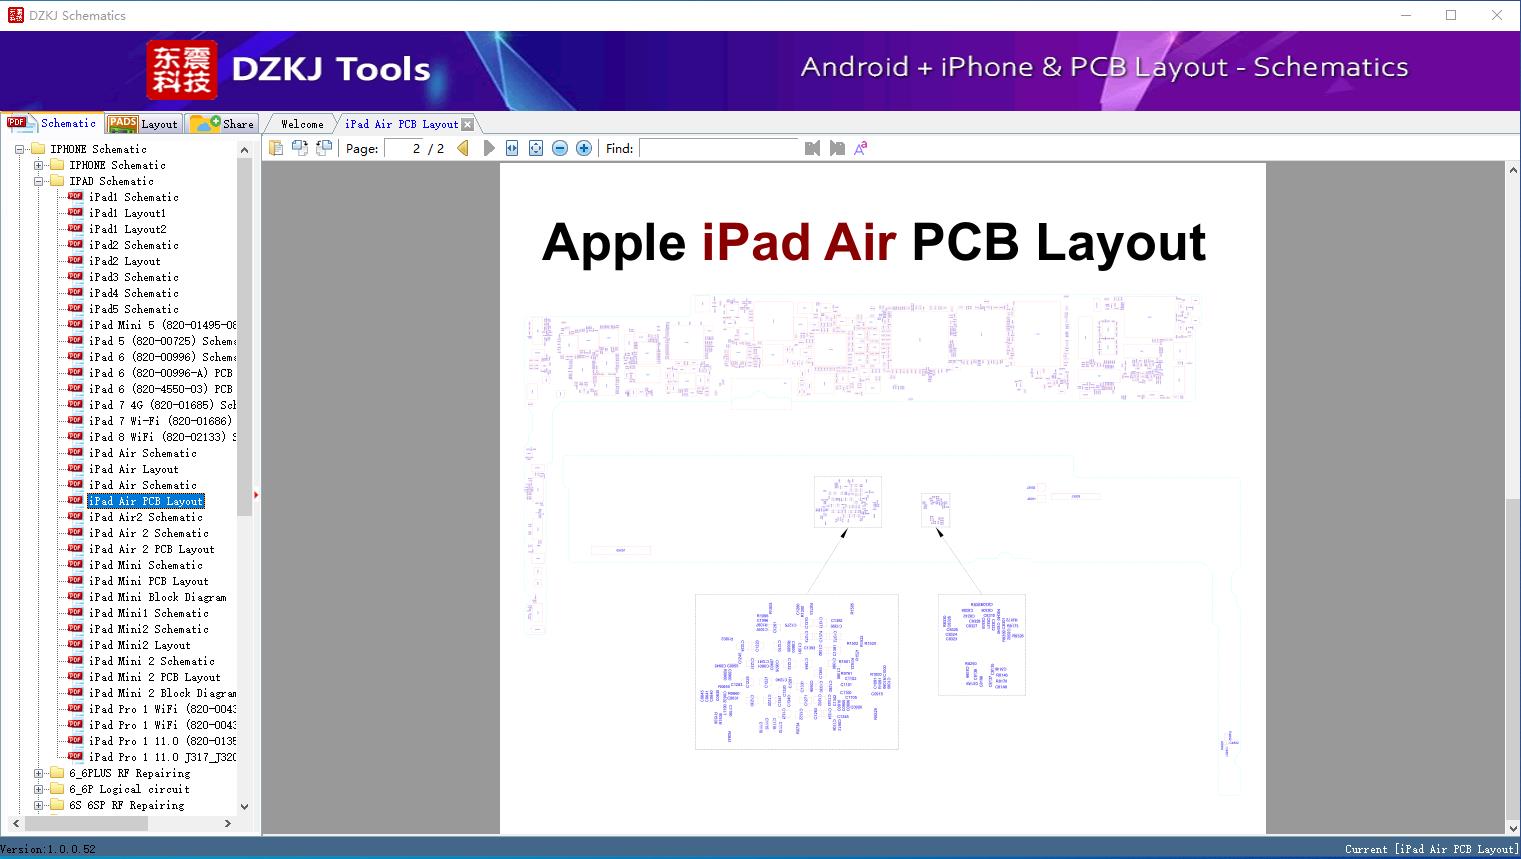Click the Fit Width icon

coord(511,147)
